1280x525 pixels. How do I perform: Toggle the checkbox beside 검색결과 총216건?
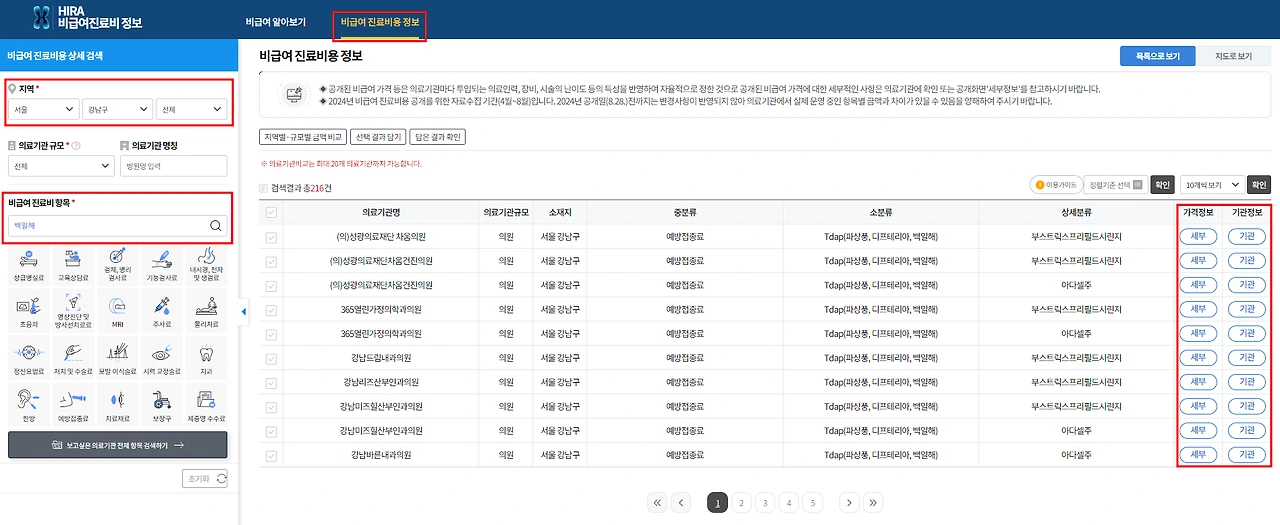pos(264,188)
